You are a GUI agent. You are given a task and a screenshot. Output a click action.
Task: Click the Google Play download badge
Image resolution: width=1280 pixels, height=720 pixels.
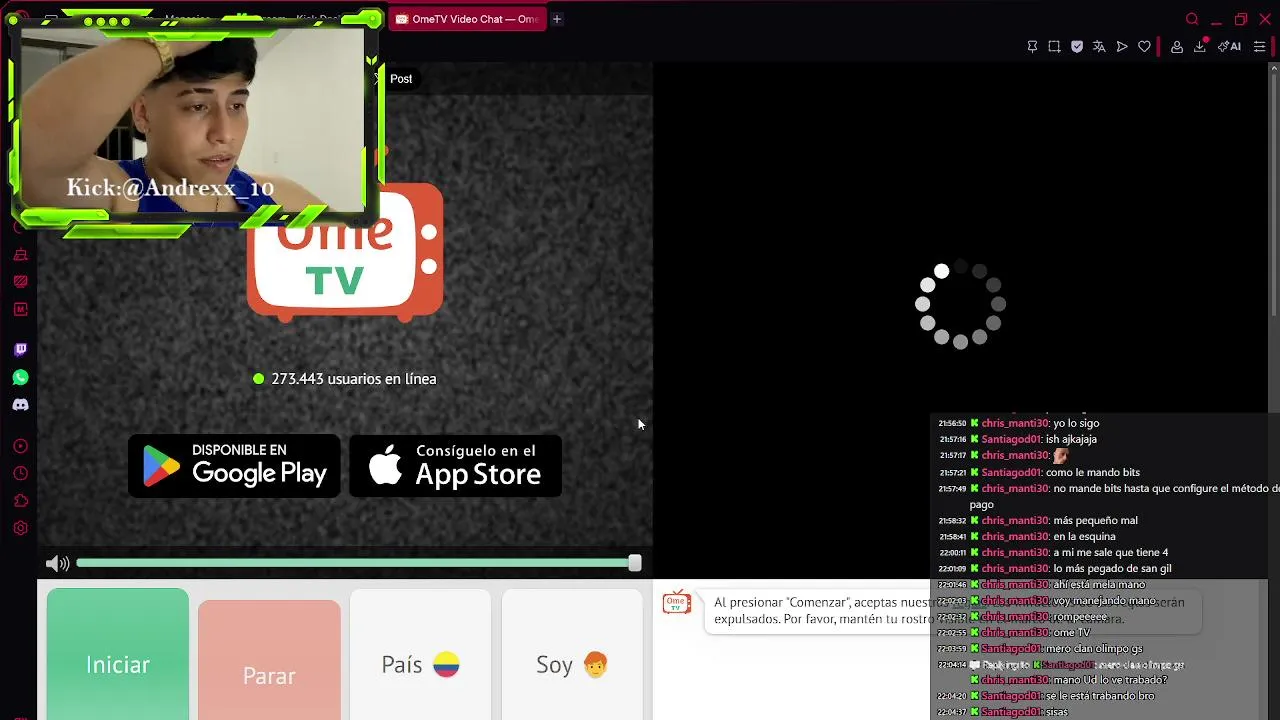pyautogui.click(x=234, y=466)
